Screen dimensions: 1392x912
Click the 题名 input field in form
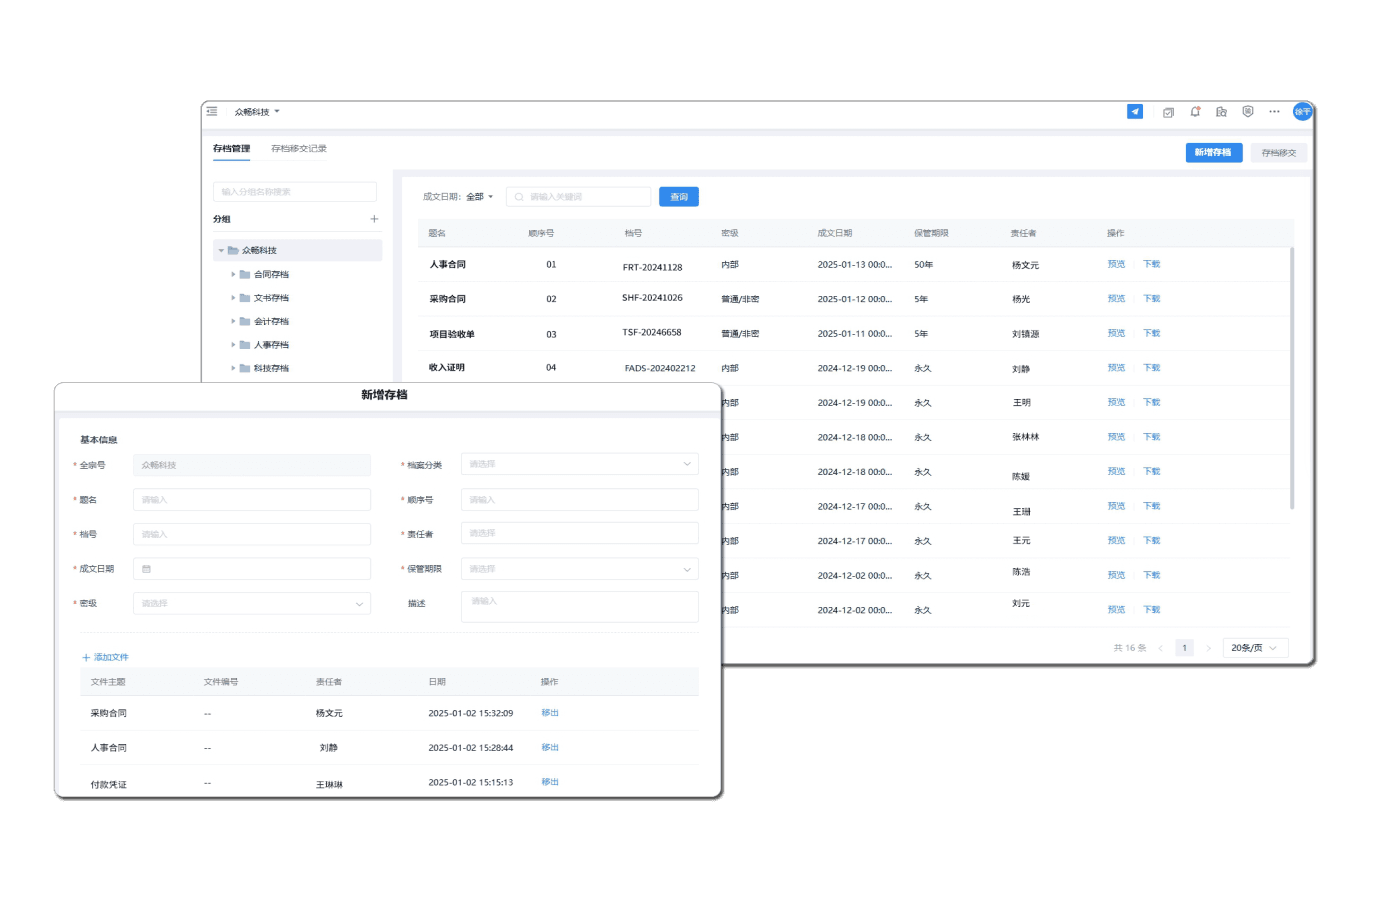[x=251, y=500]
